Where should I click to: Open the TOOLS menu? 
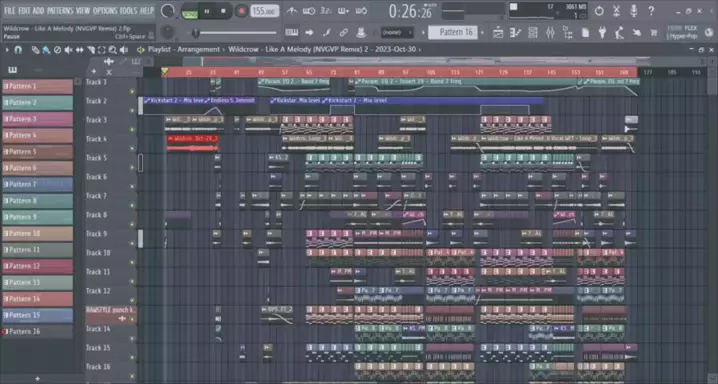coord(128,11)
